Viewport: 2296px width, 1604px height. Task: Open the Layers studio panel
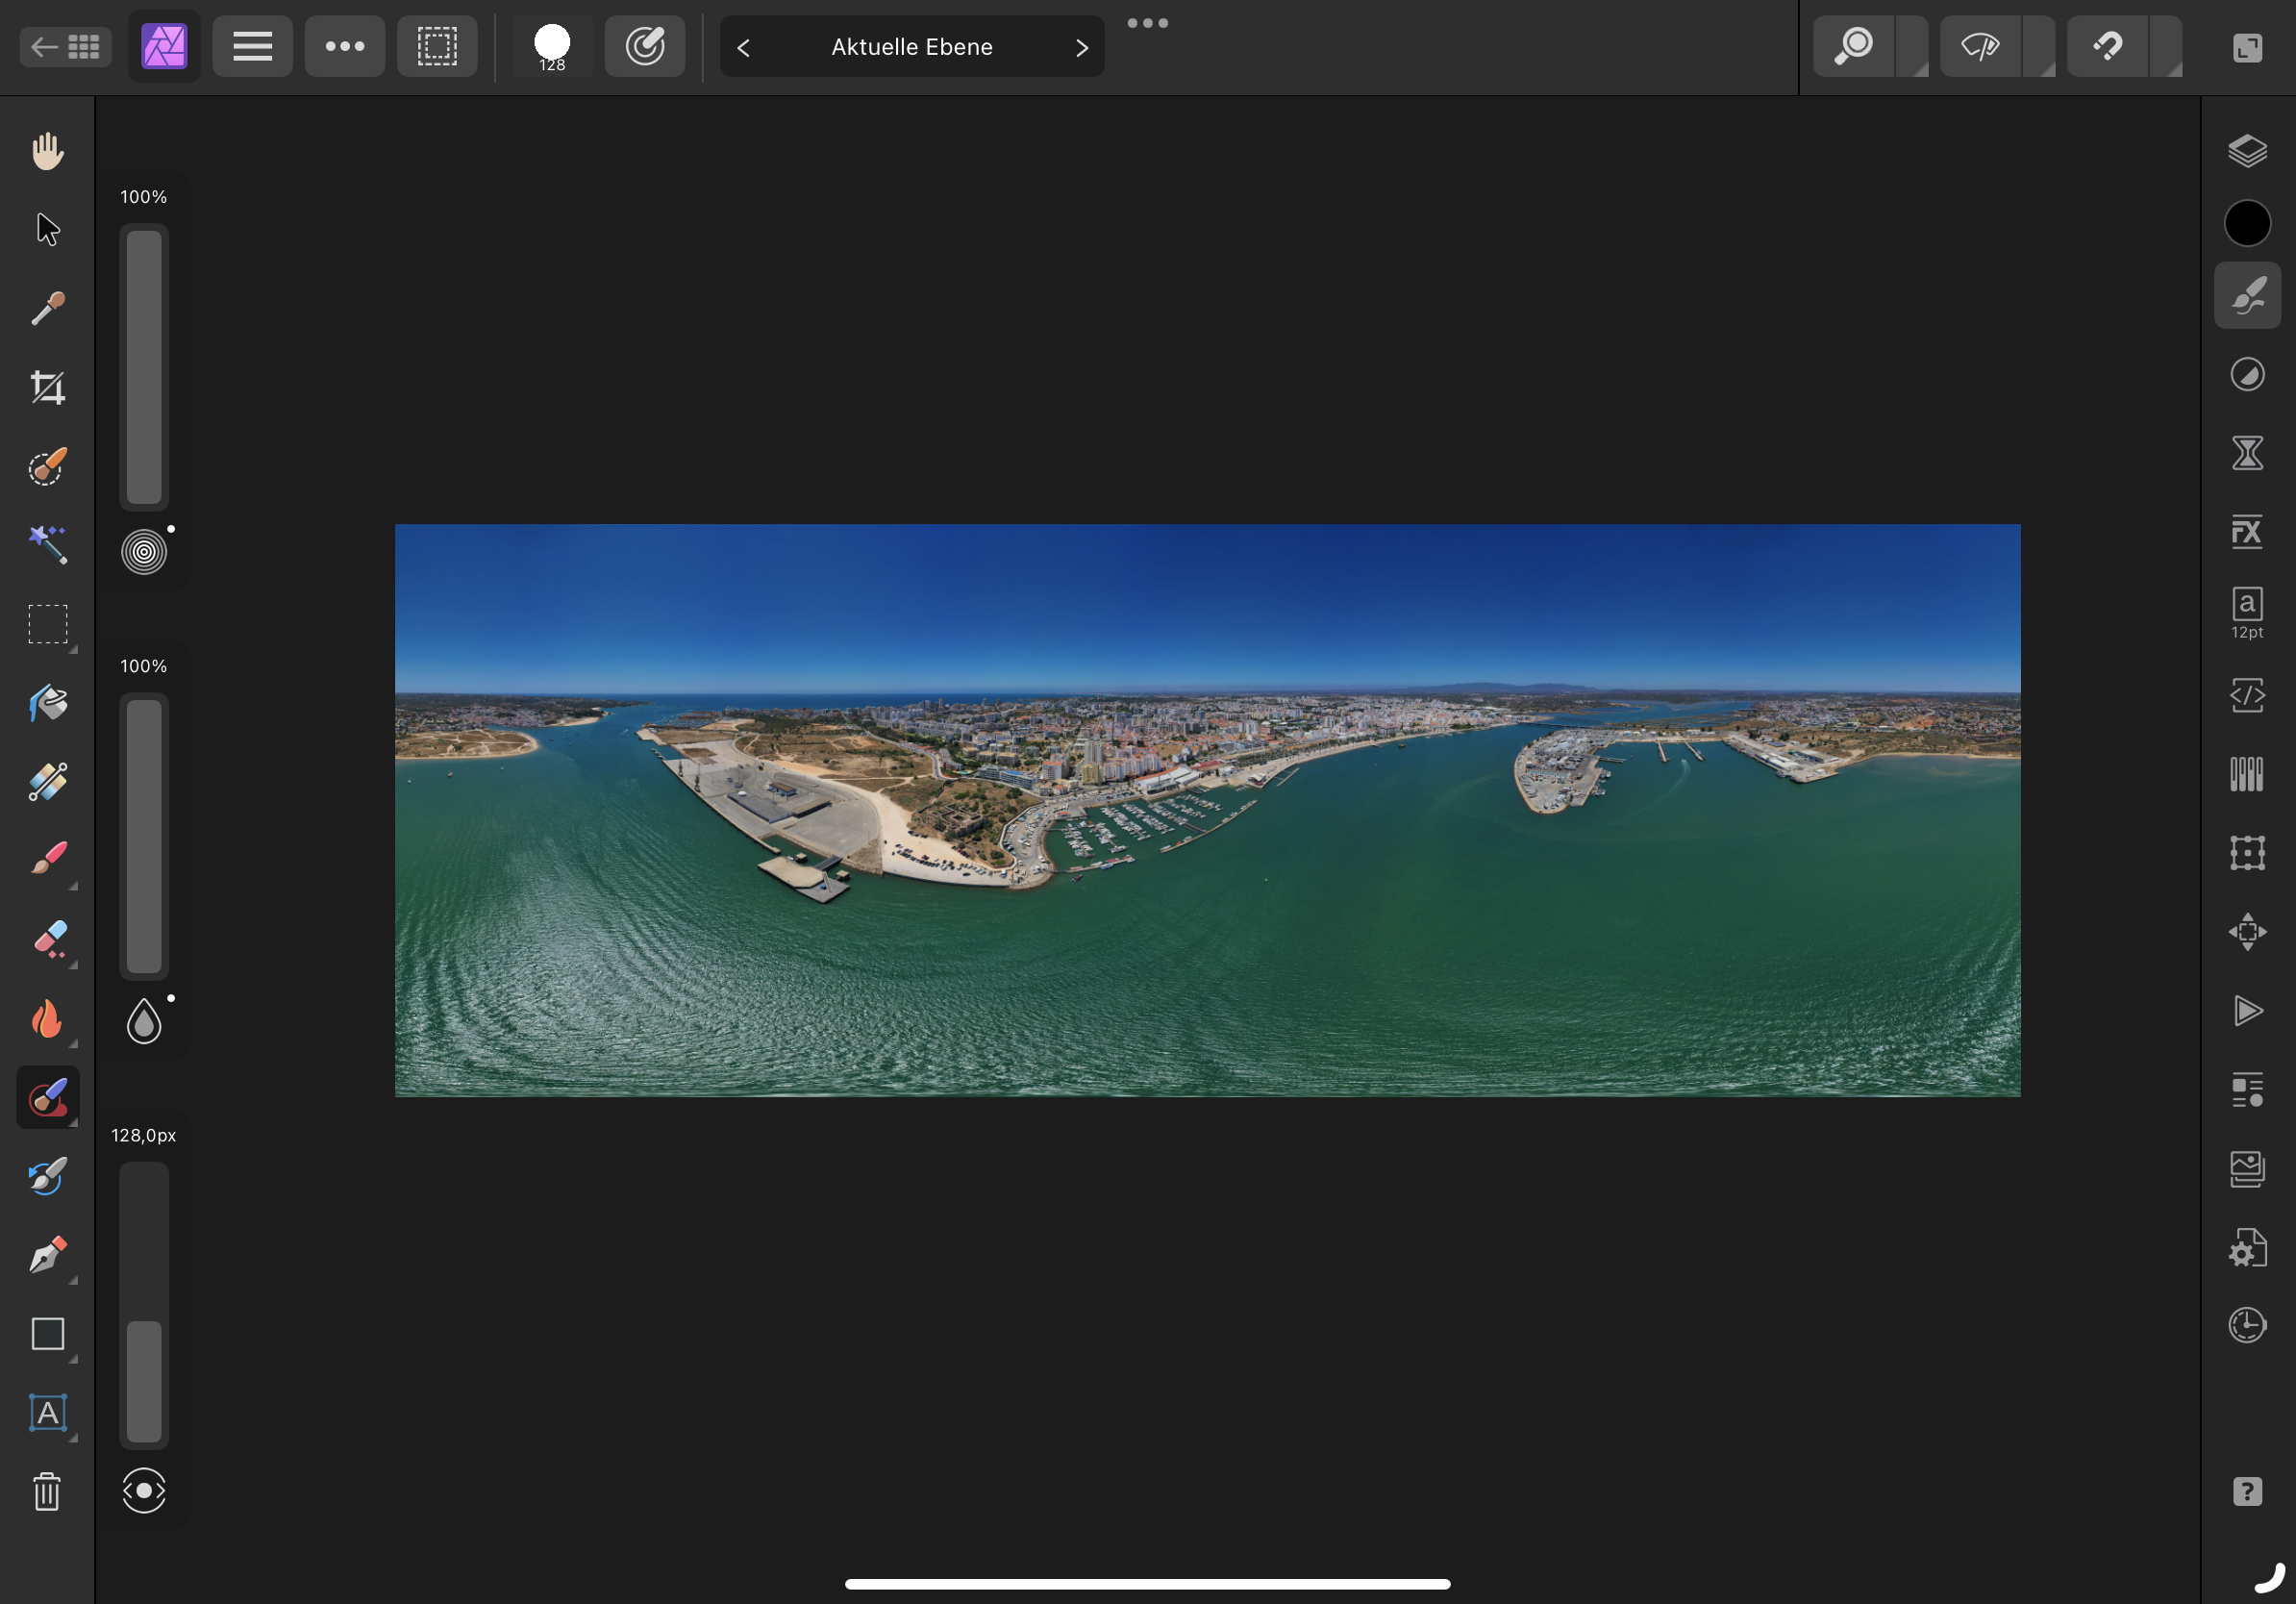2246,151
